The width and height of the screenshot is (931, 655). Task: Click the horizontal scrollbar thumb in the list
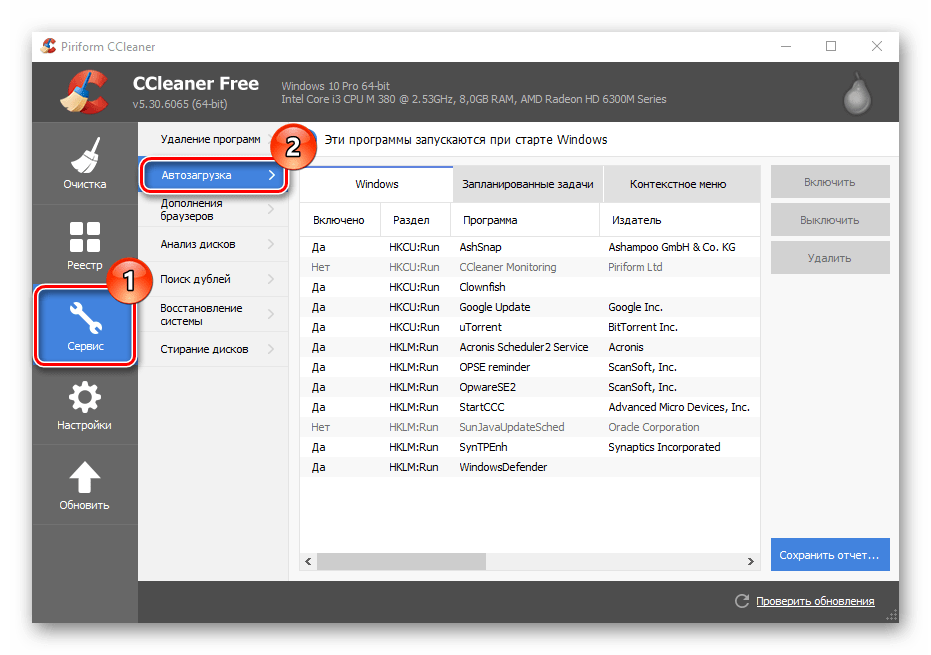(x=400, y=562)
